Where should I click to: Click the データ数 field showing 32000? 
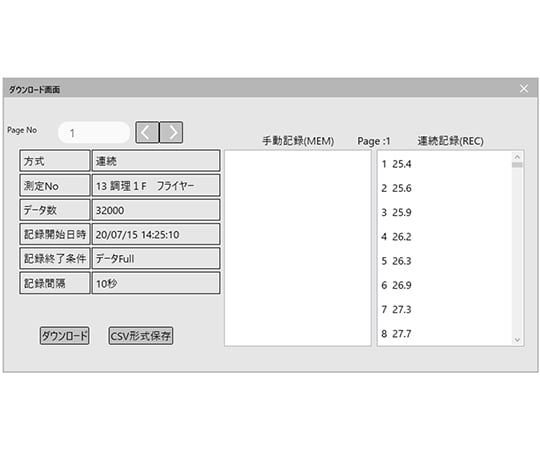pyautogui.click(x=156, y=210)
